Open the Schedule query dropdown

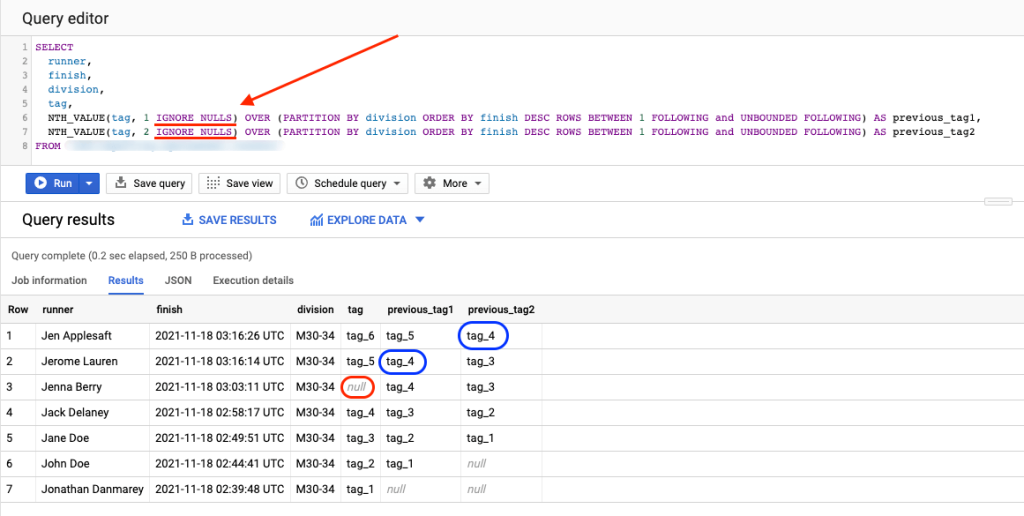347,184
